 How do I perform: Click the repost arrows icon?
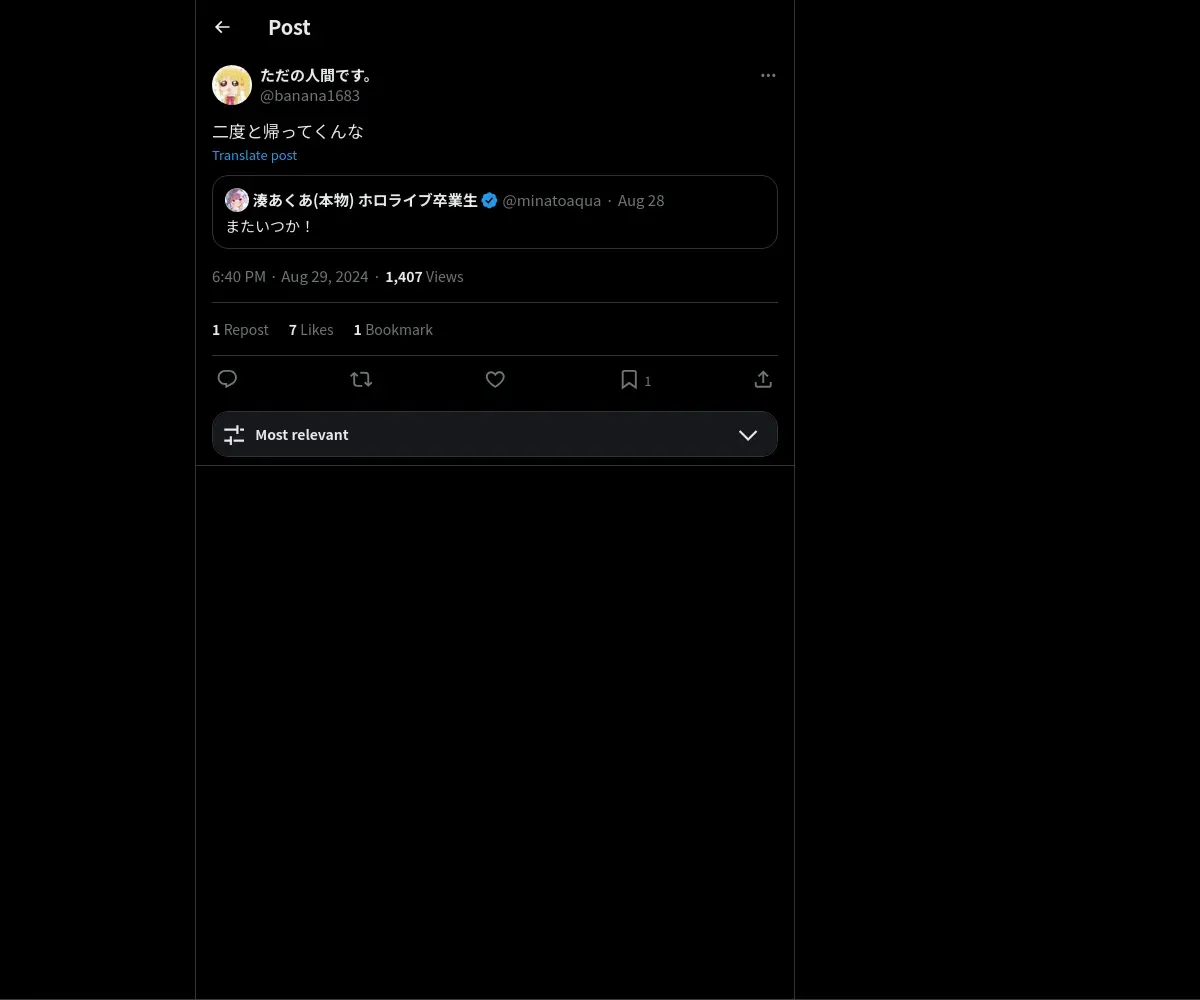point(361,379)
